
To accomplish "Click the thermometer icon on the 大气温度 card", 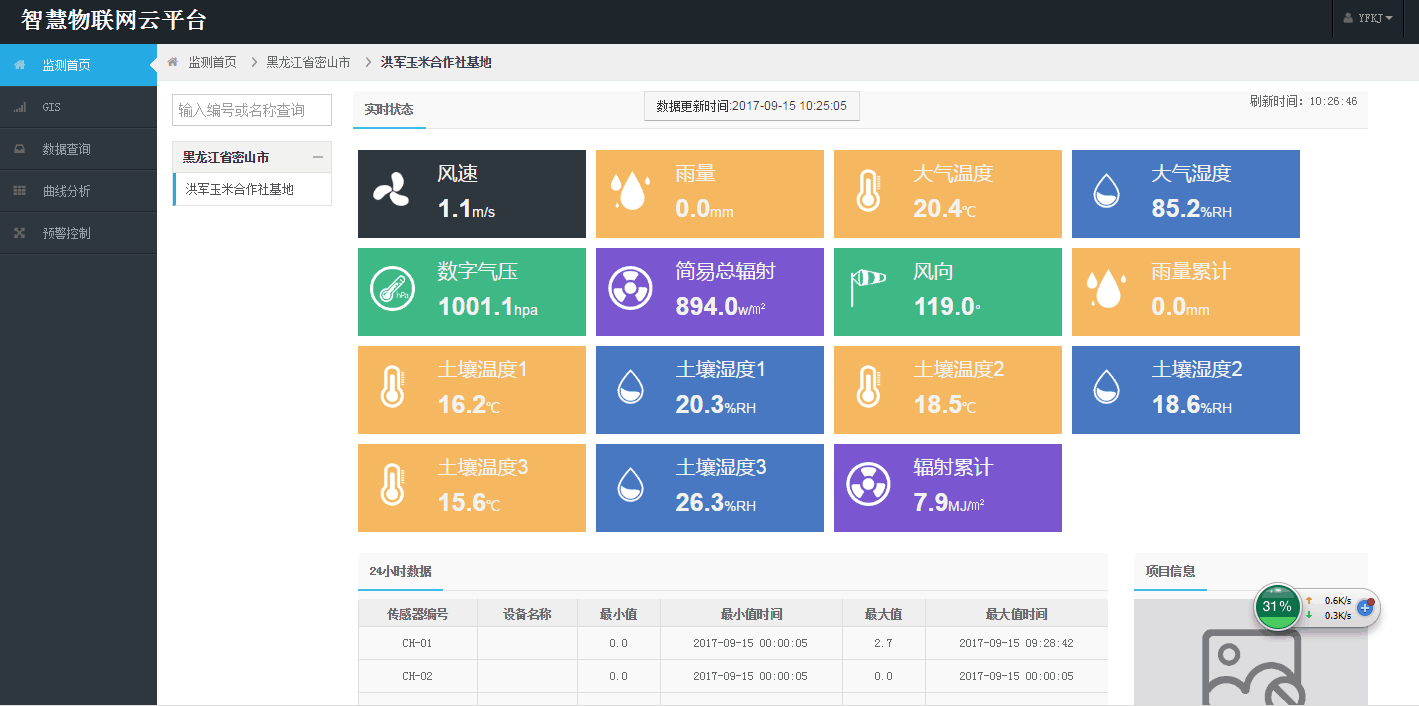I will click(866, 192).
